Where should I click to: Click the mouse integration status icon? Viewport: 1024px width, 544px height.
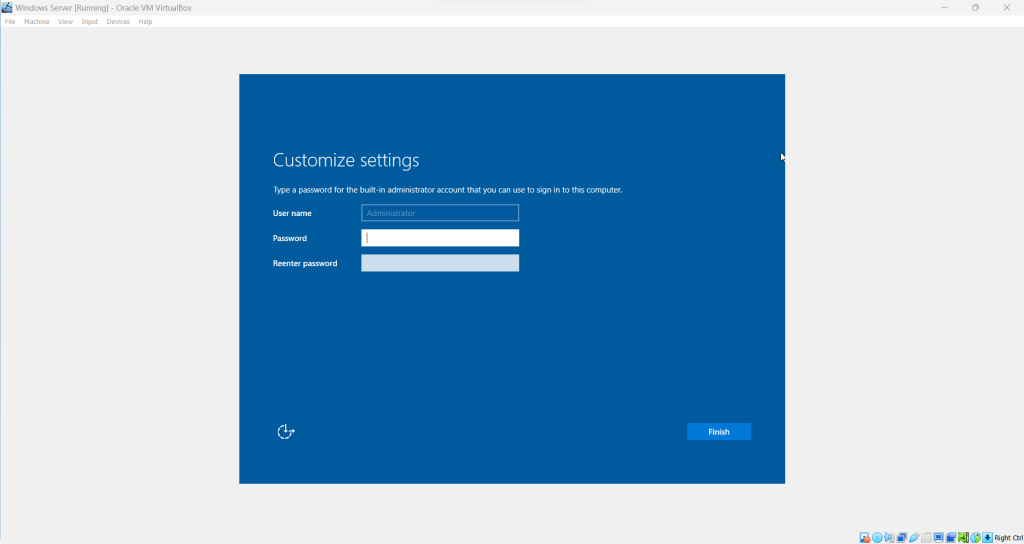(x=976, y=537)
